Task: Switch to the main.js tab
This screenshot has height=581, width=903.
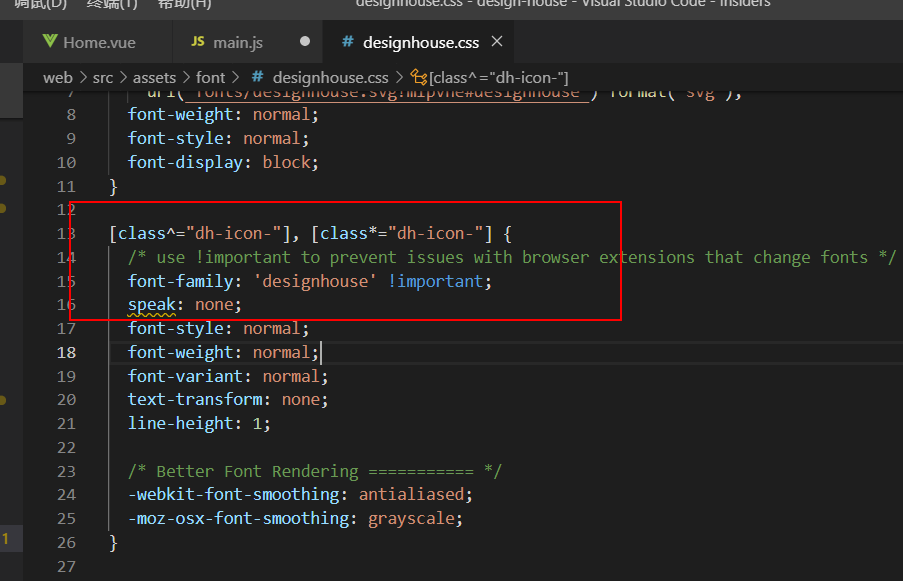Action: pos(237,43)
